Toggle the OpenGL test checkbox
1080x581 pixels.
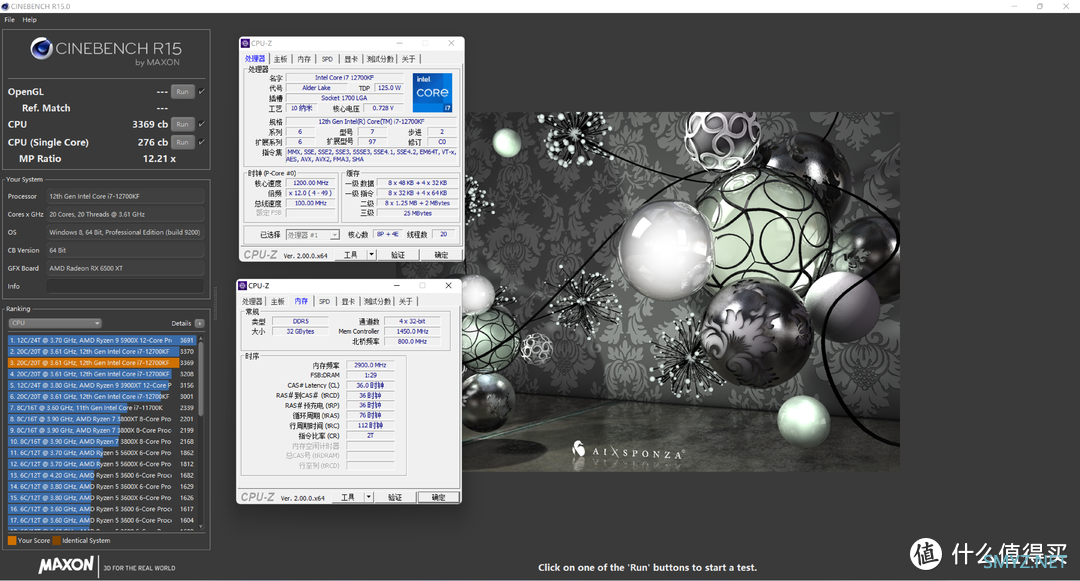(x=201, y=92)
